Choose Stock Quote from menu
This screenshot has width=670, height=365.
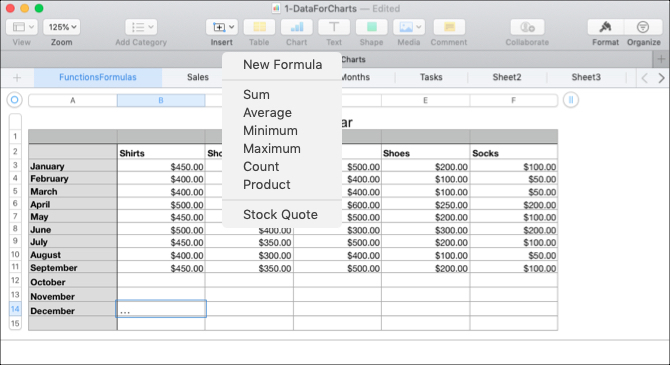pyautogui.click(x=280, y=214)
